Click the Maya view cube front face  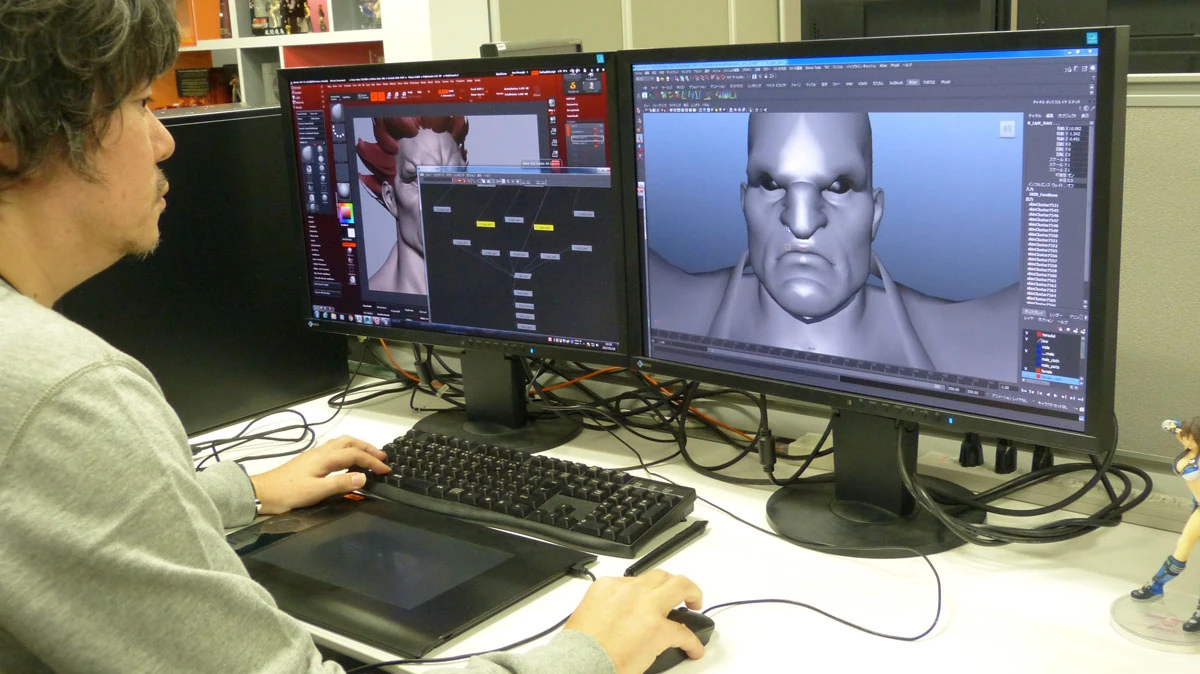tap(1007, 128)
